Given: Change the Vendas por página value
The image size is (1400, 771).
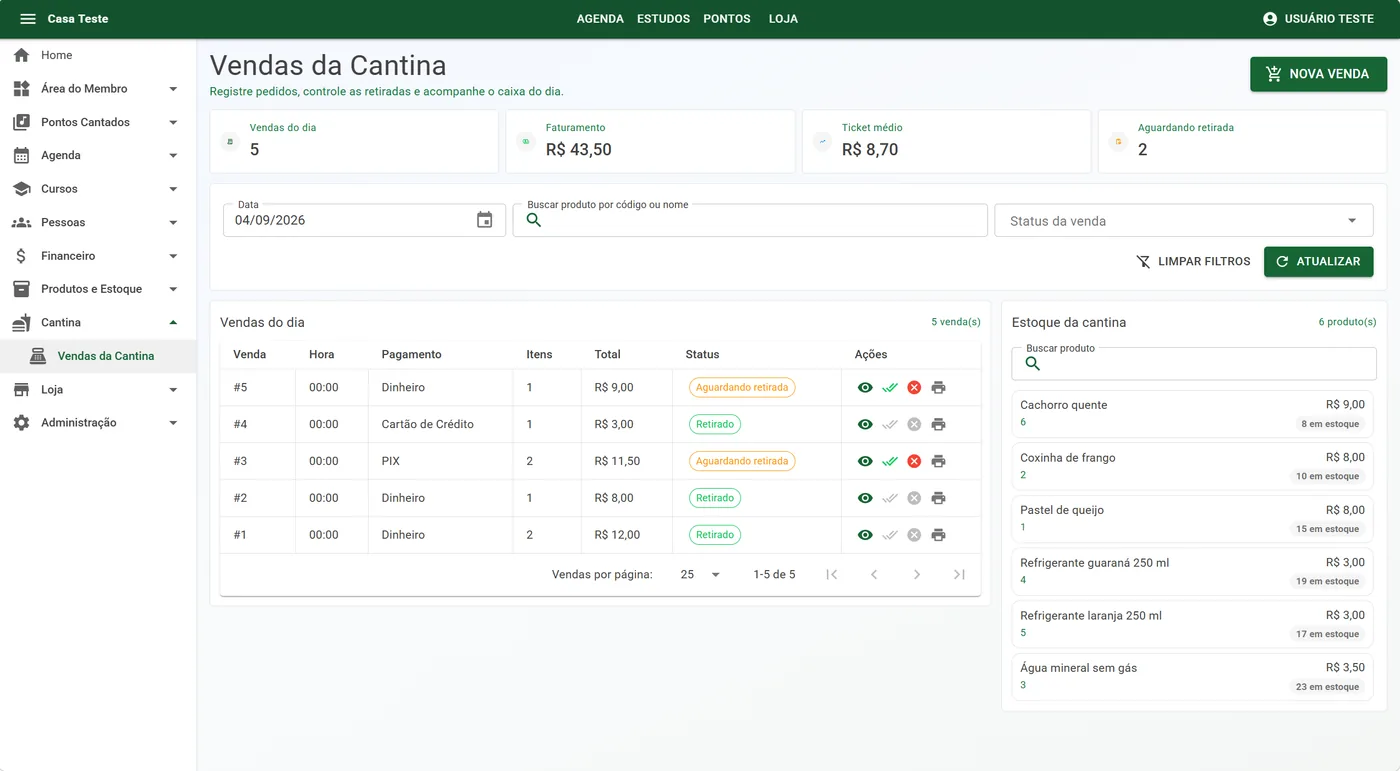Looking at the screenshot, I should click(700, 575).
